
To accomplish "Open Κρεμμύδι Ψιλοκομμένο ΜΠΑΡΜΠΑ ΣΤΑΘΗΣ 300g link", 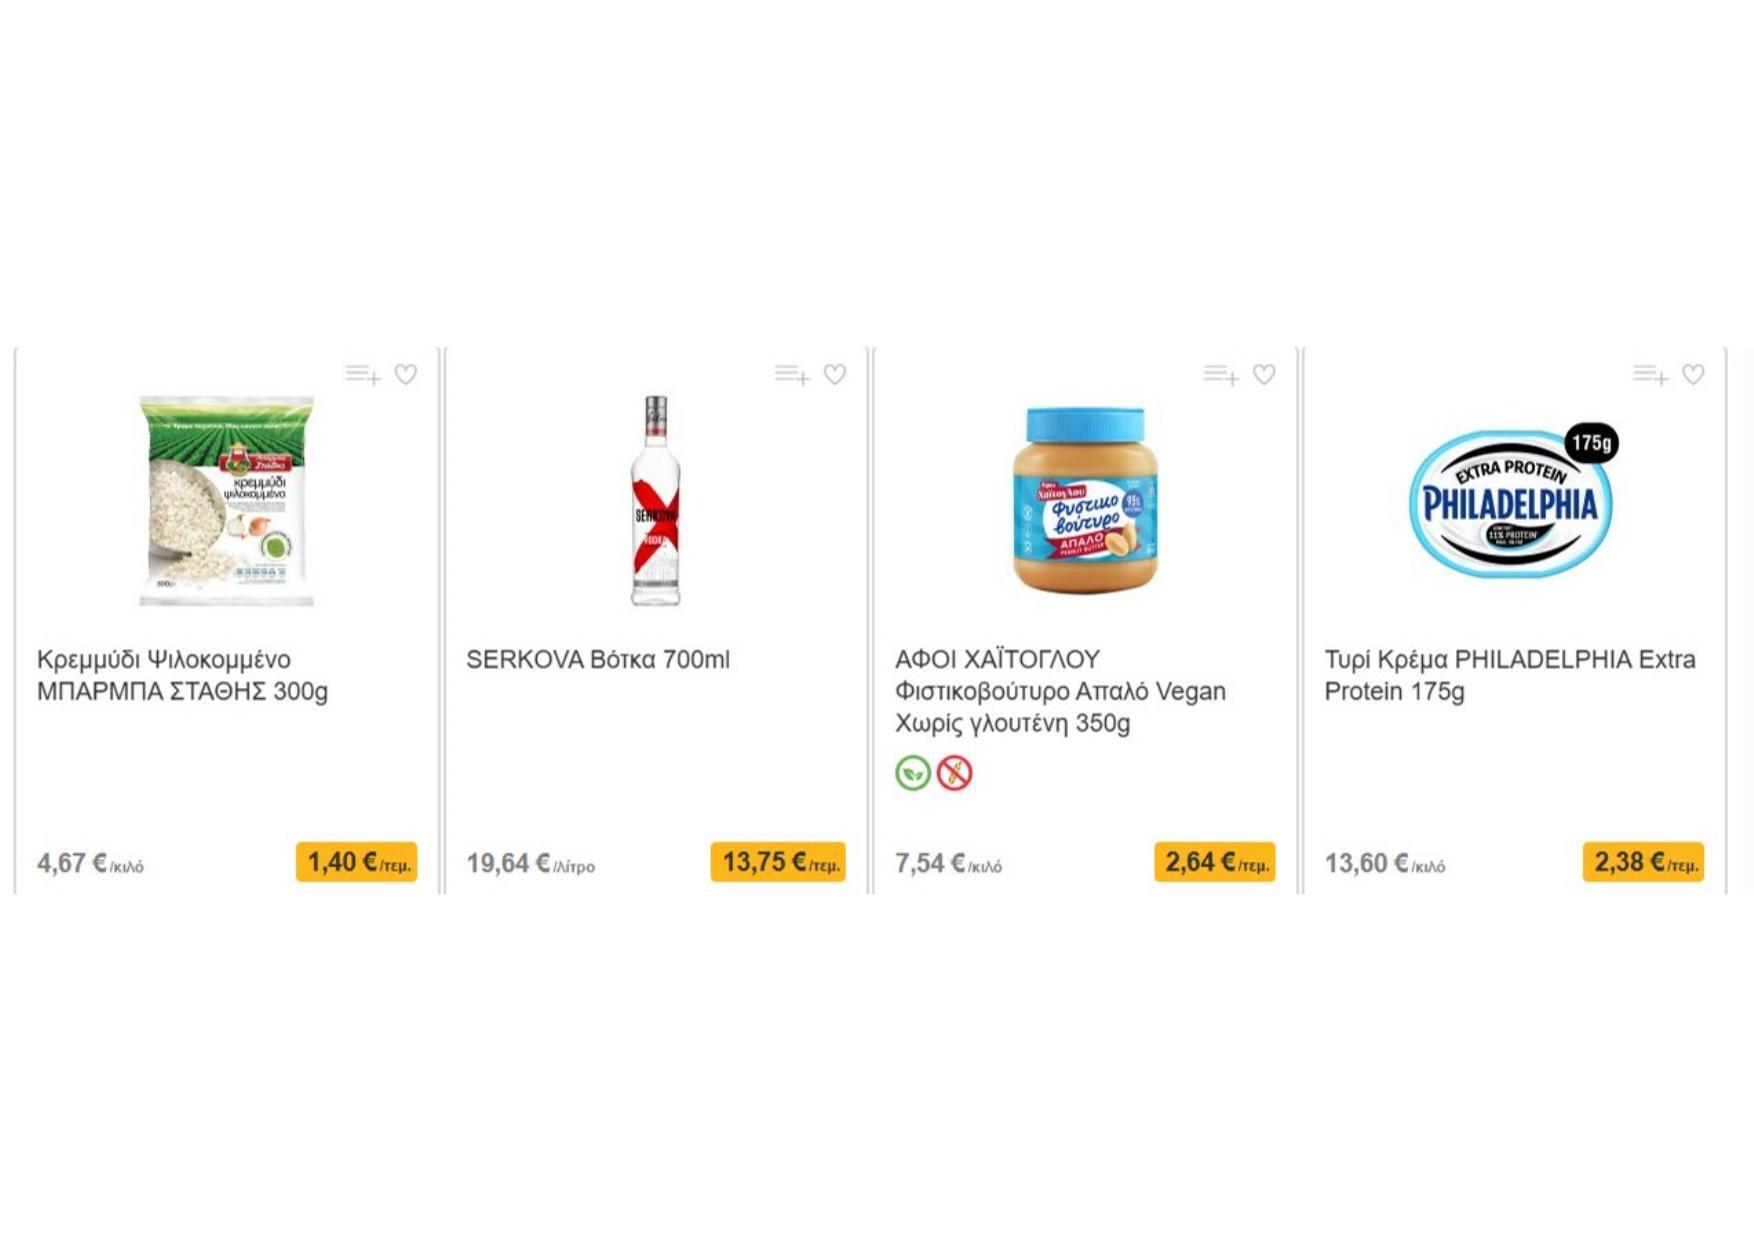I will (x=182, y=675).
